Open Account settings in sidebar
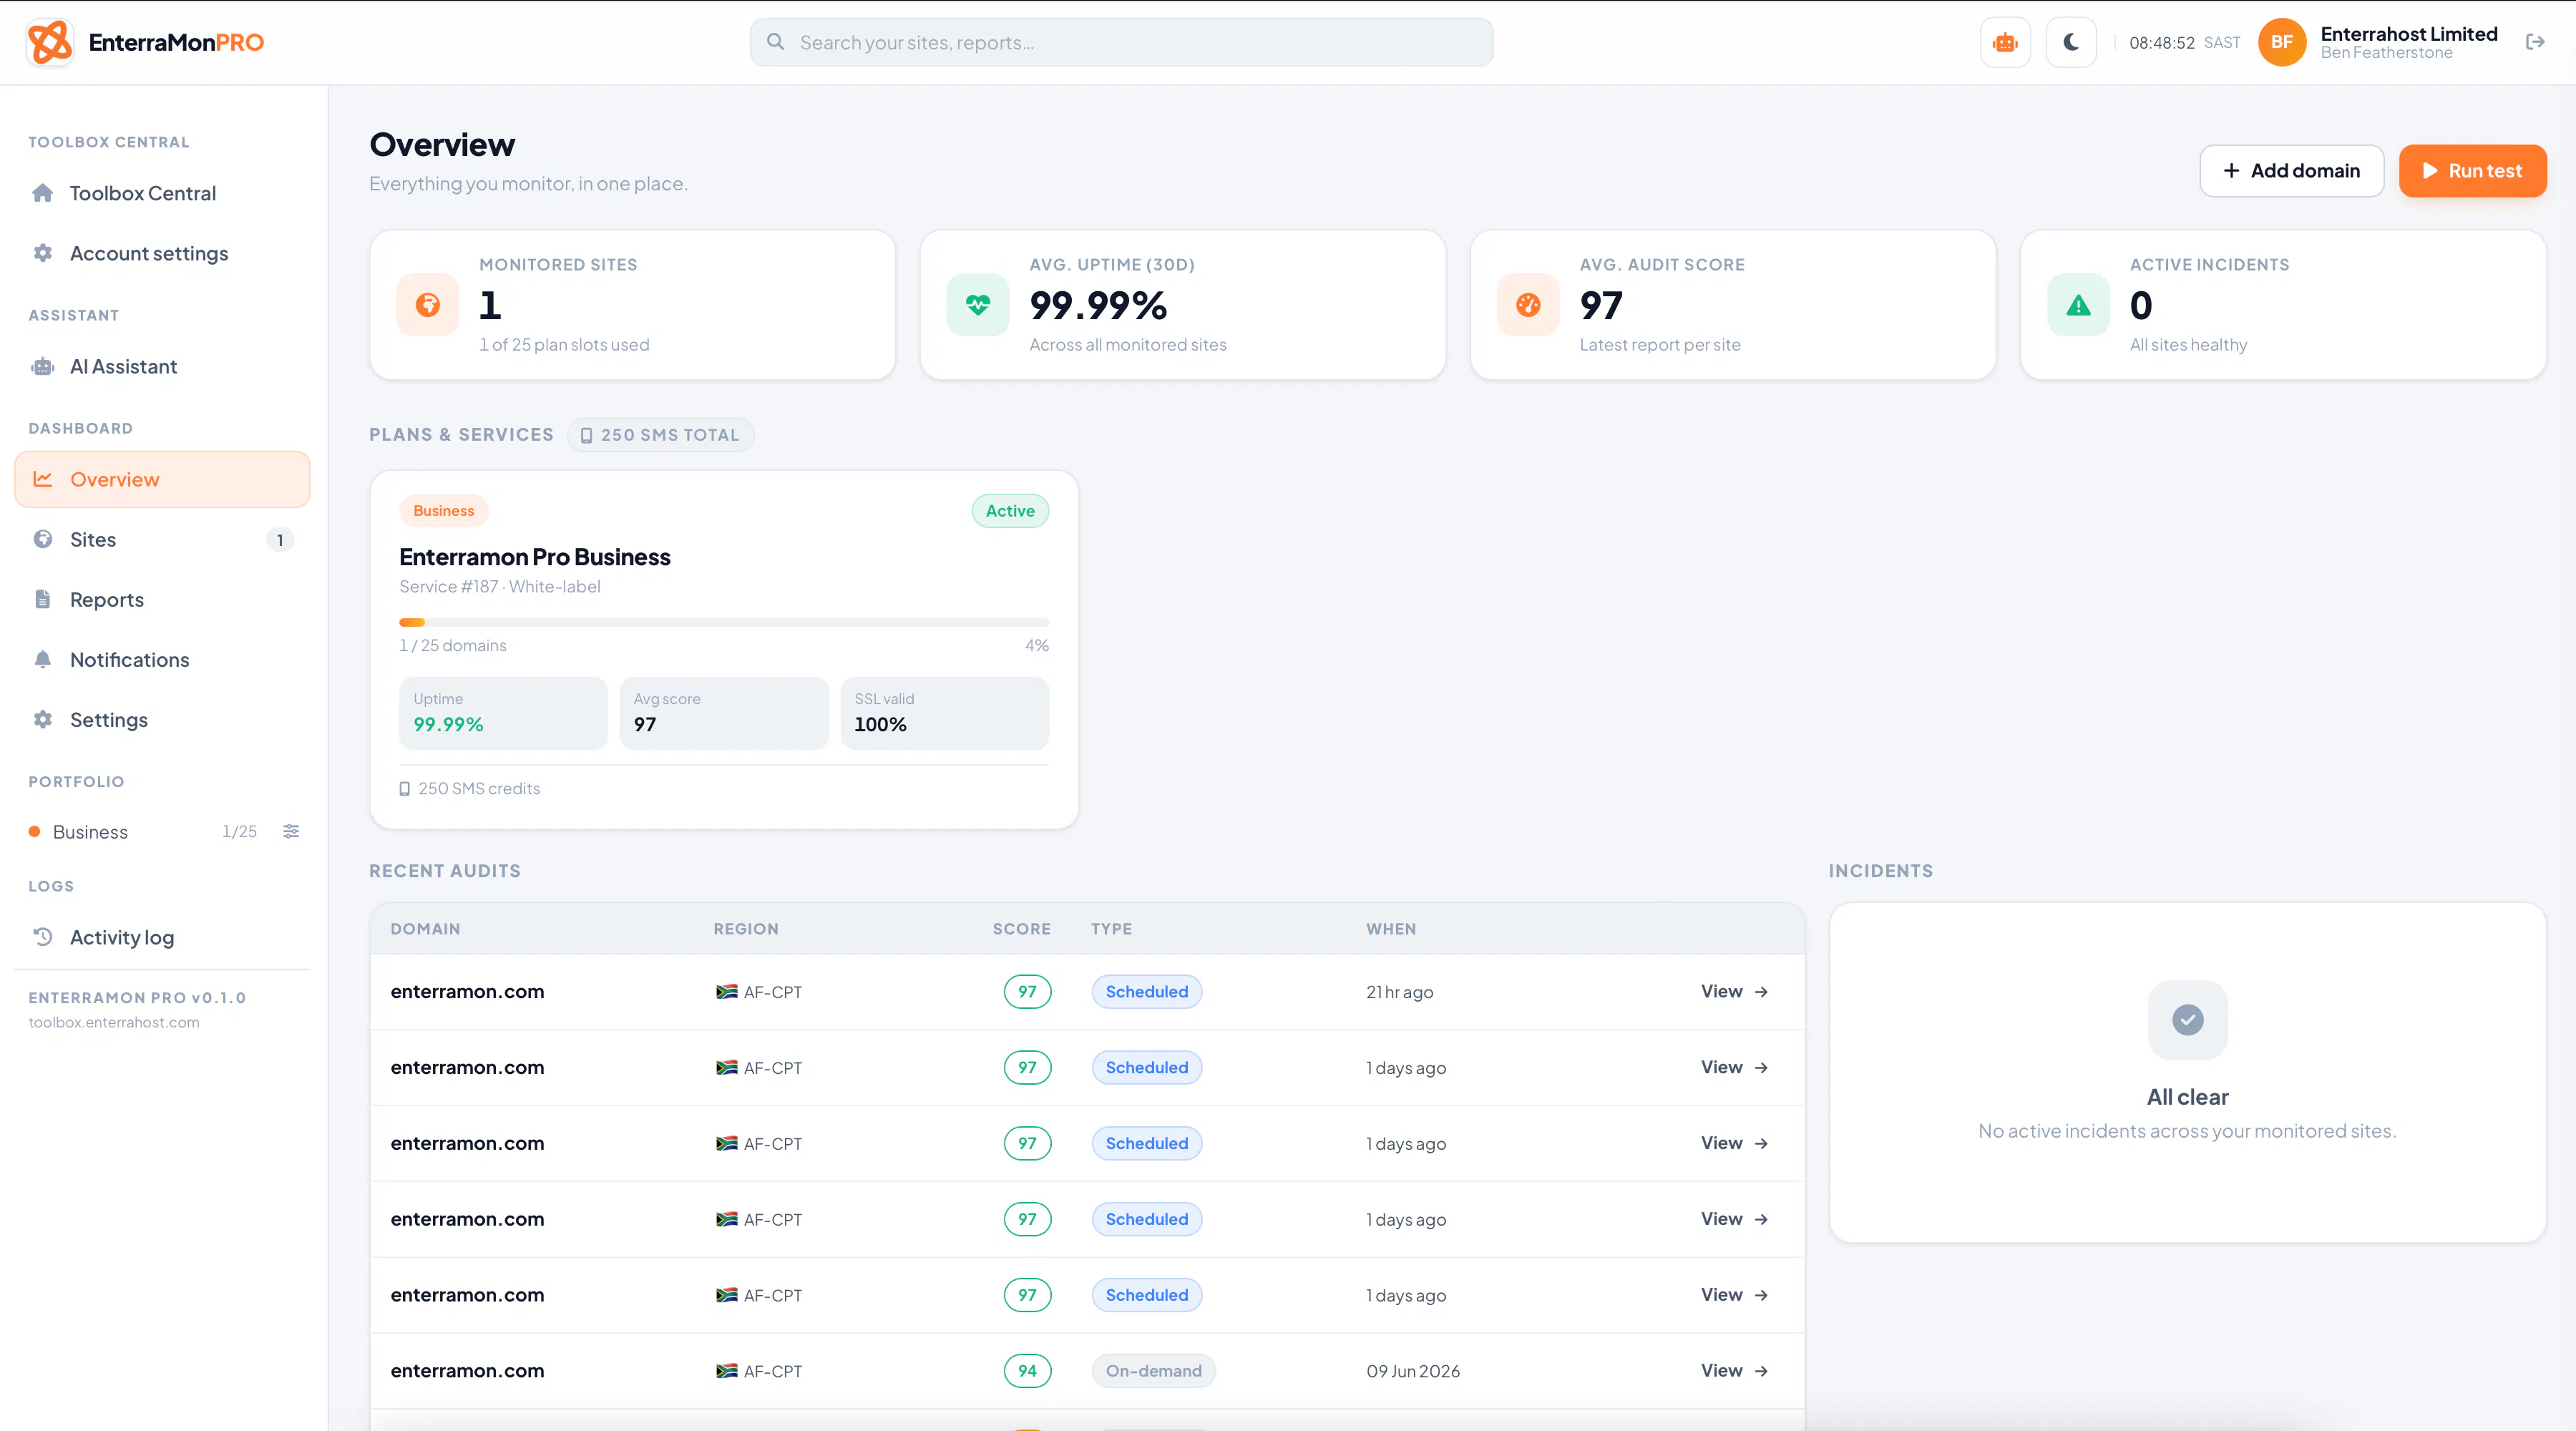This screenshot has height=1431, width=2576. click(162, 253)
